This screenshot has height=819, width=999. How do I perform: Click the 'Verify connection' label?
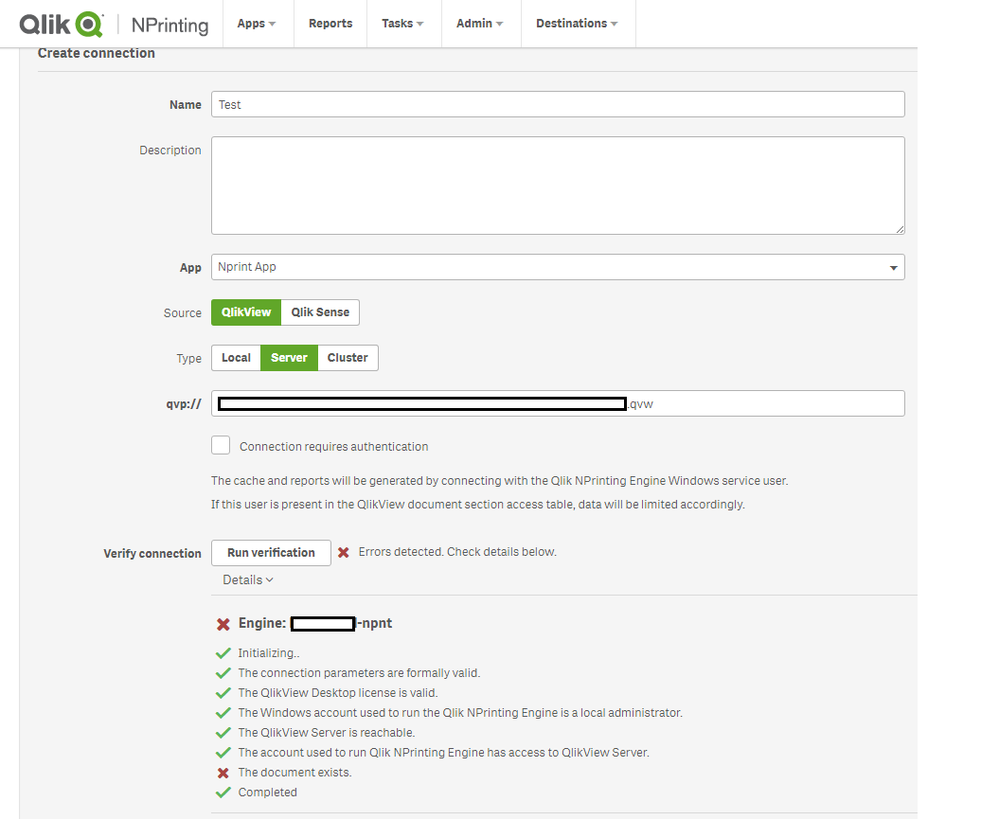pos(152,554)
